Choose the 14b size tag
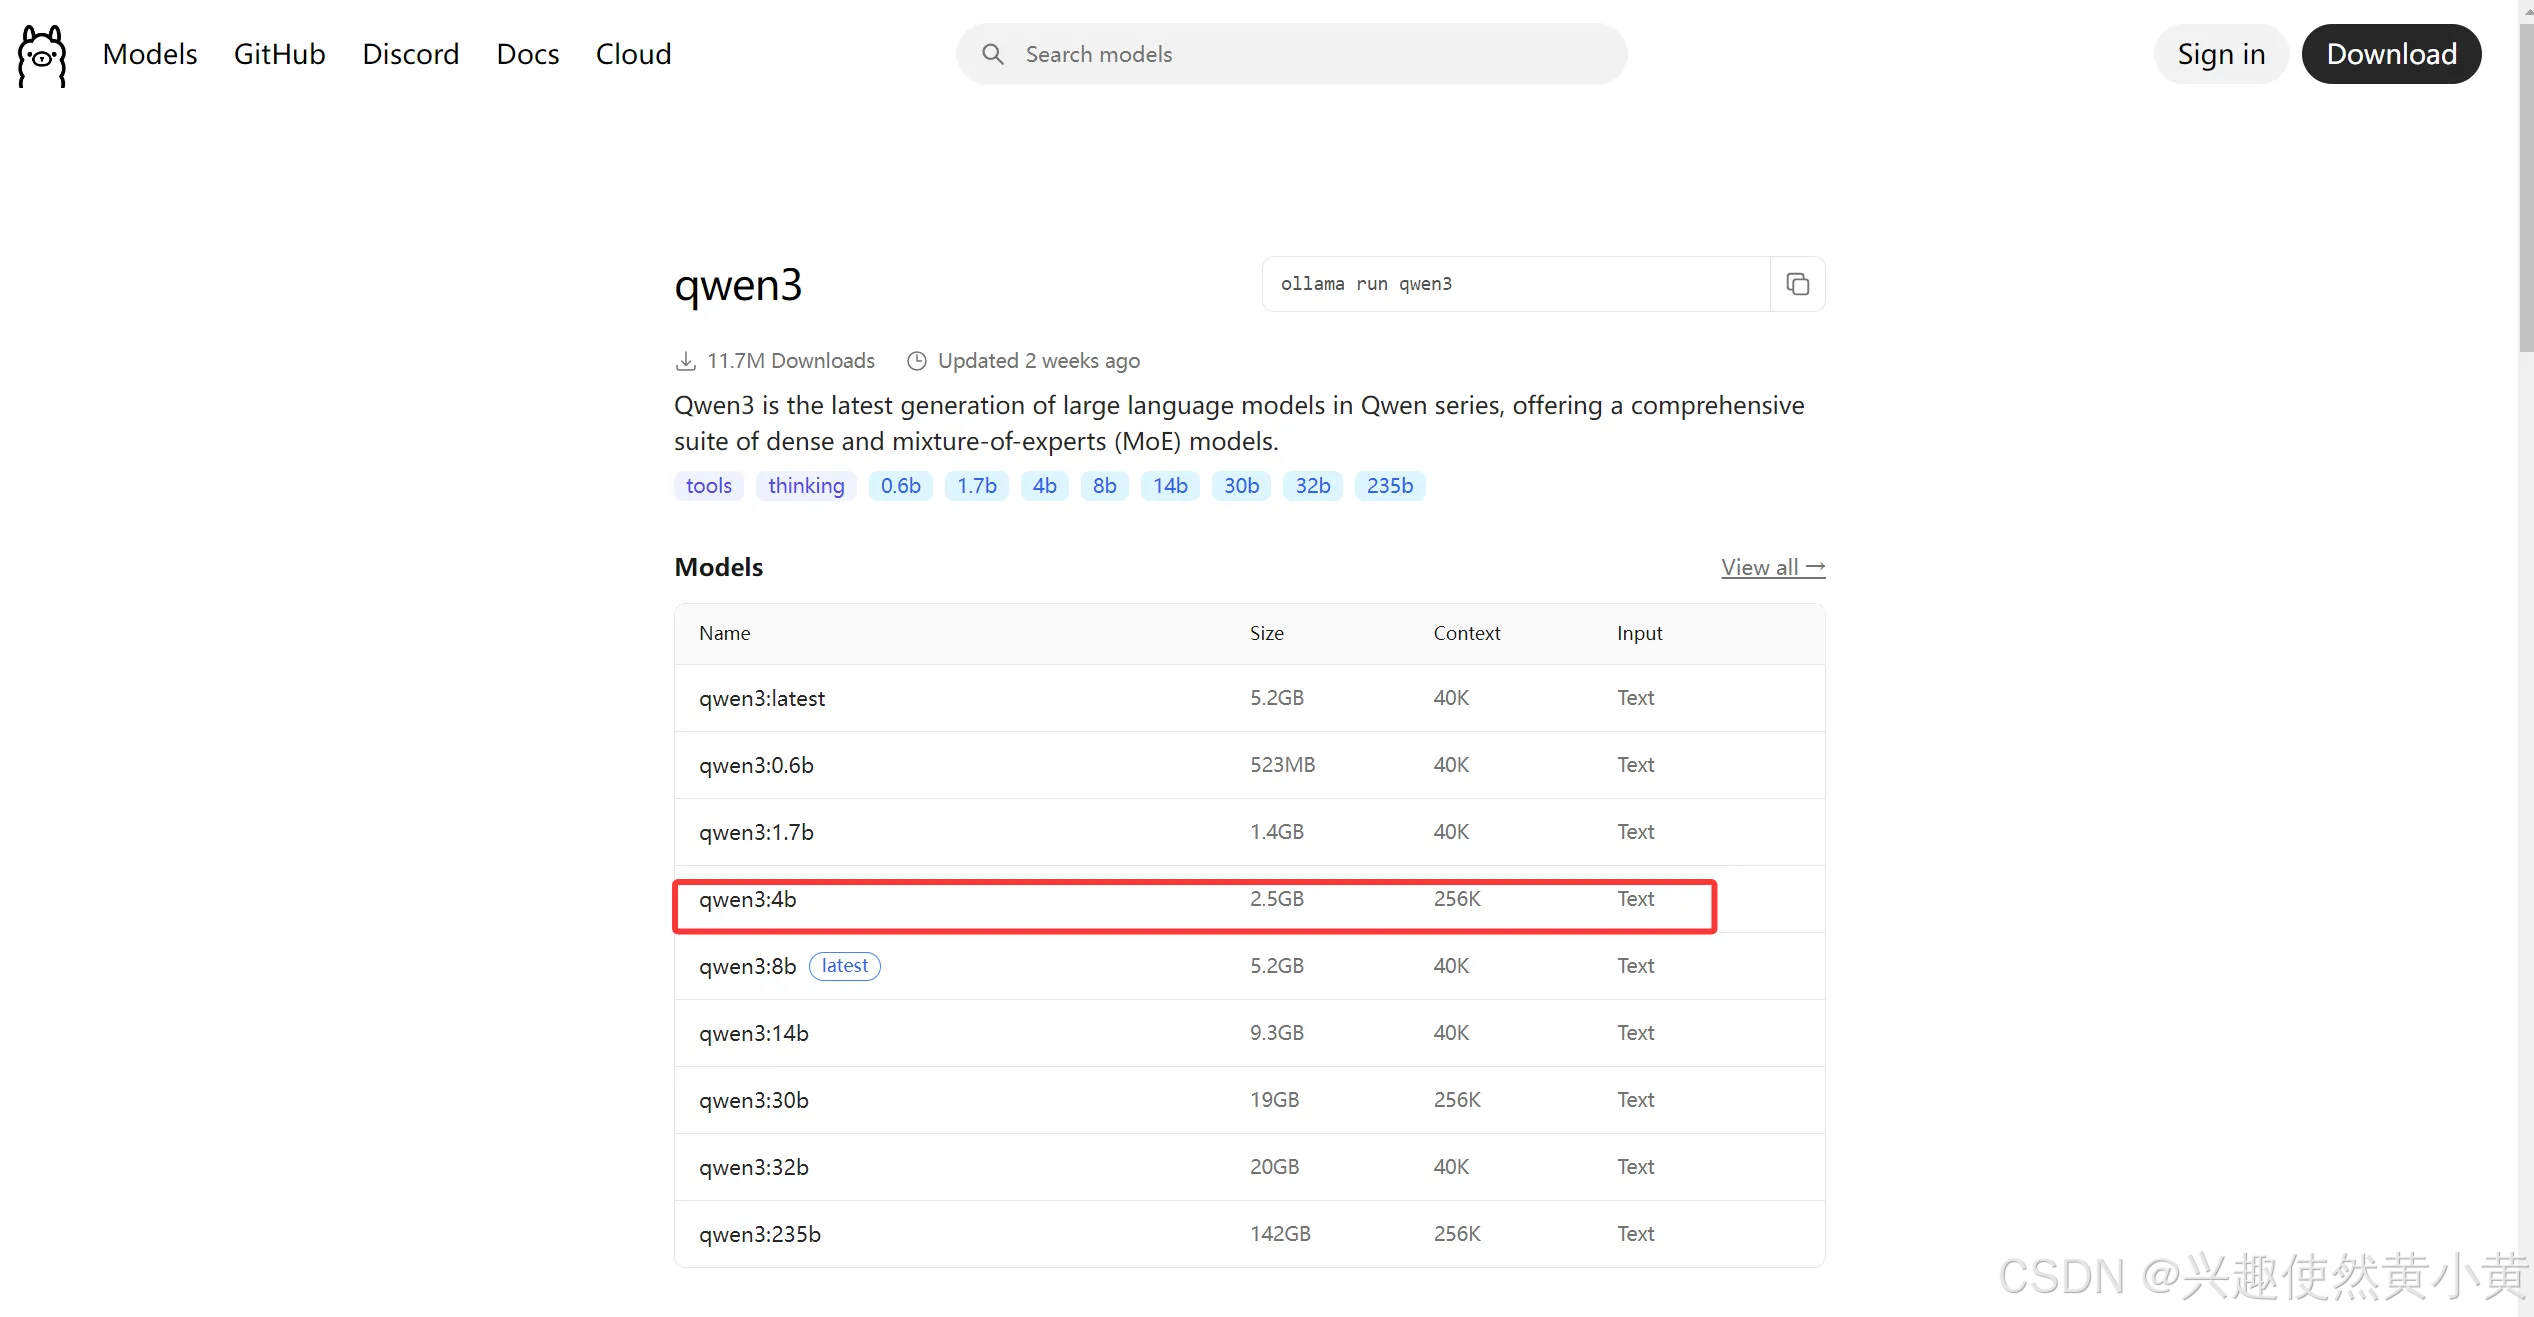The image size is (2534, 1317). click(1170, 486)
